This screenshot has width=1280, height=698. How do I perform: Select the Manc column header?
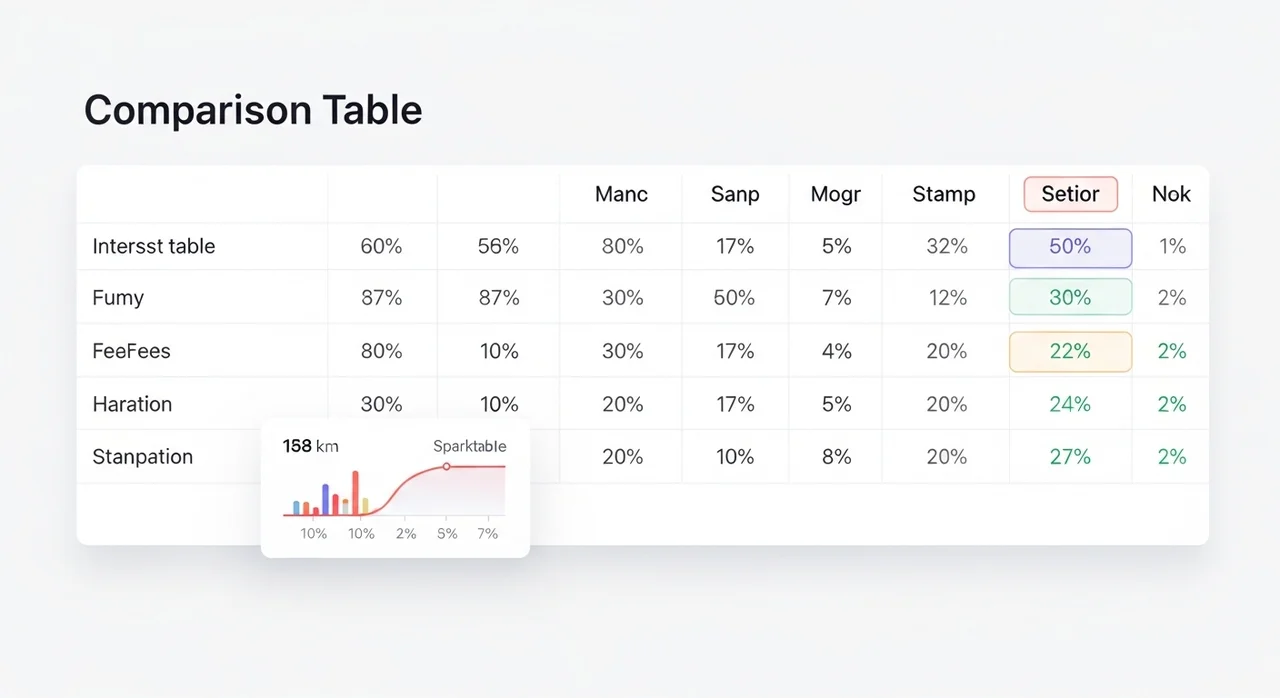pyautogui.click(x=621, y=194)
